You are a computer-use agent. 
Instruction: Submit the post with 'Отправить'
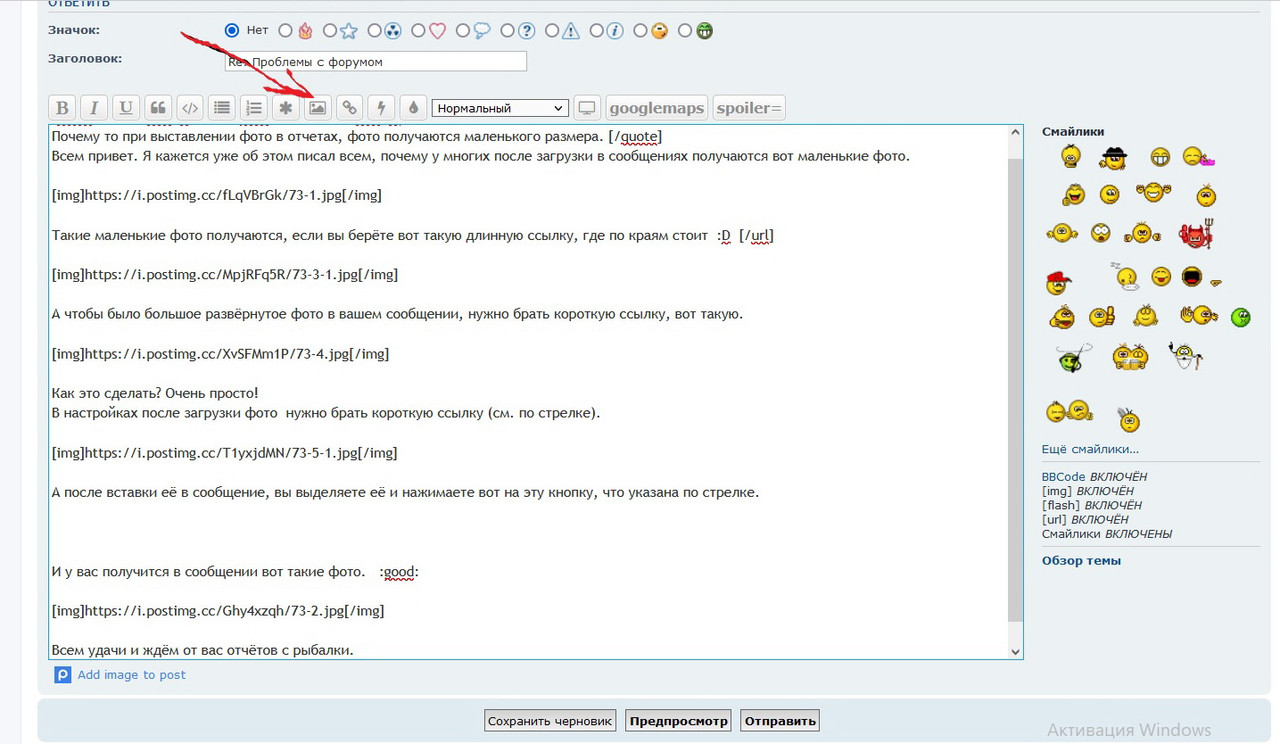click(781, 720)
